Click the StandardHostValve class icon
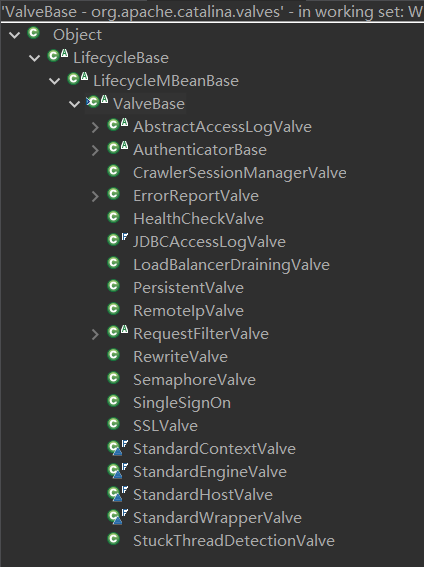This screenshot has width=424, height=567. 117,494
